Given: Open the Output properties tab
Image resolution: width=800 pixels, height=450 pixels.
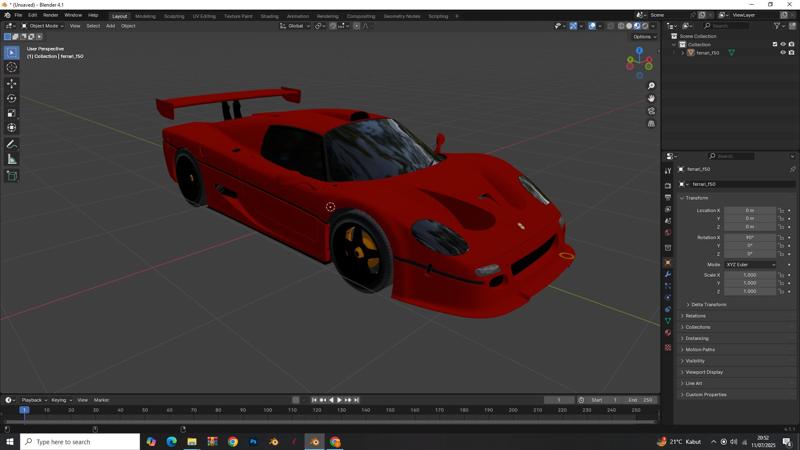Looking at the screenshot, I should tap(668, 197).
